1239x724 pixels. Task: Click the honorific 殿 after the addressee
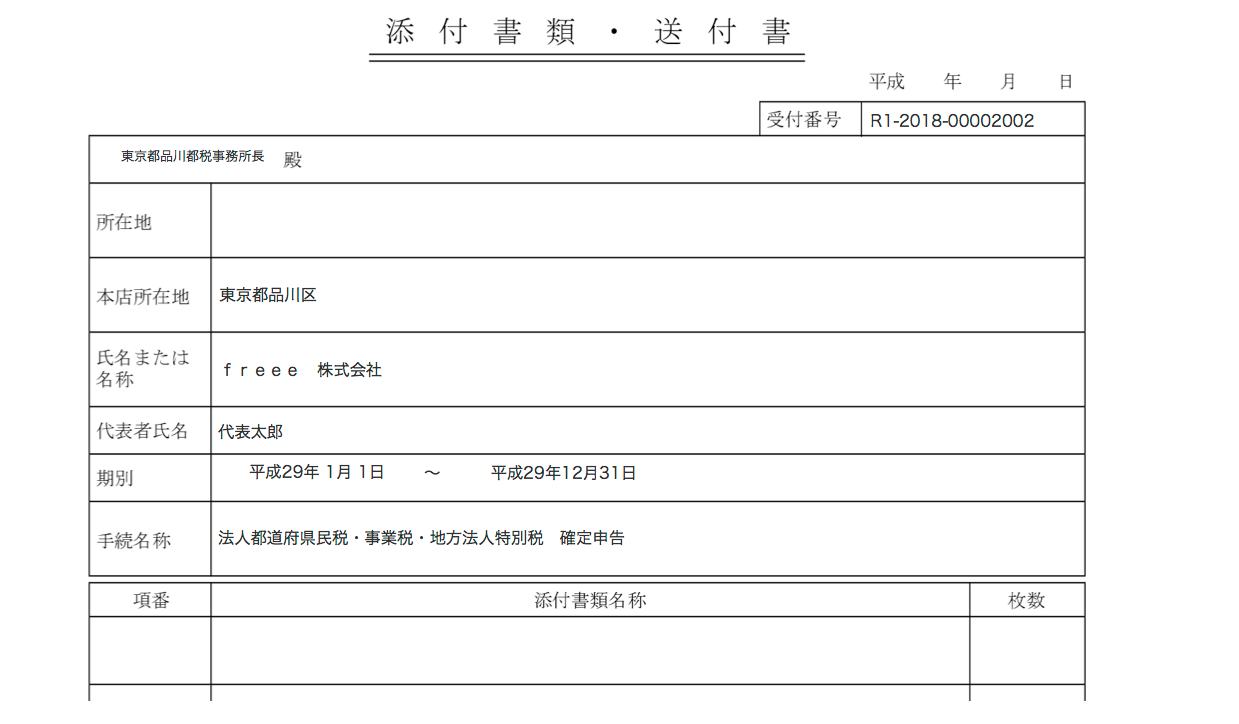coord(292,160)
